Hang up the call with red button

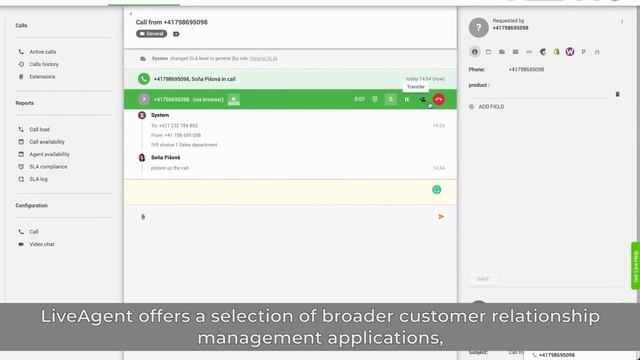439,99
